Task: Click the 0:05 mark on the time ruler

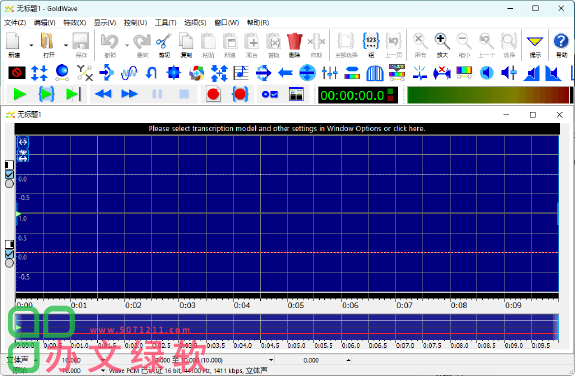Action: (296, 305)
